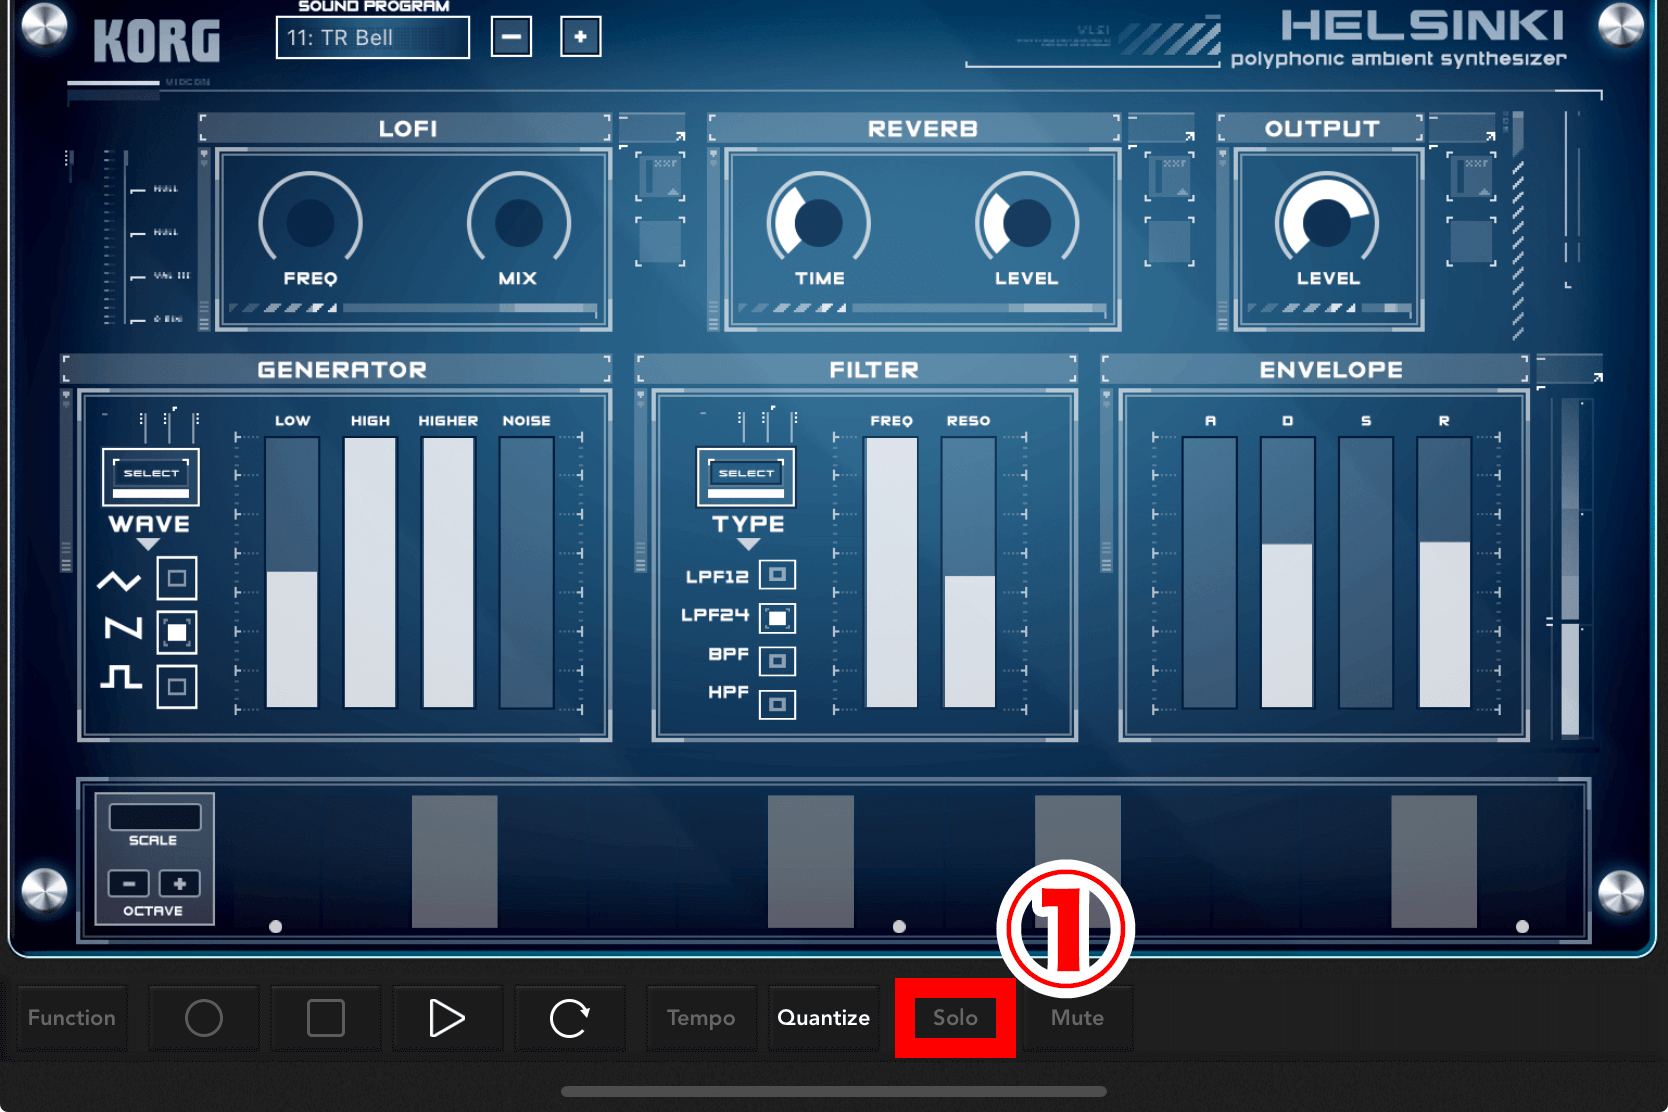Select the sawtooth waveform checkbox
This screenshot has height=1112, width=1668.
177,632
